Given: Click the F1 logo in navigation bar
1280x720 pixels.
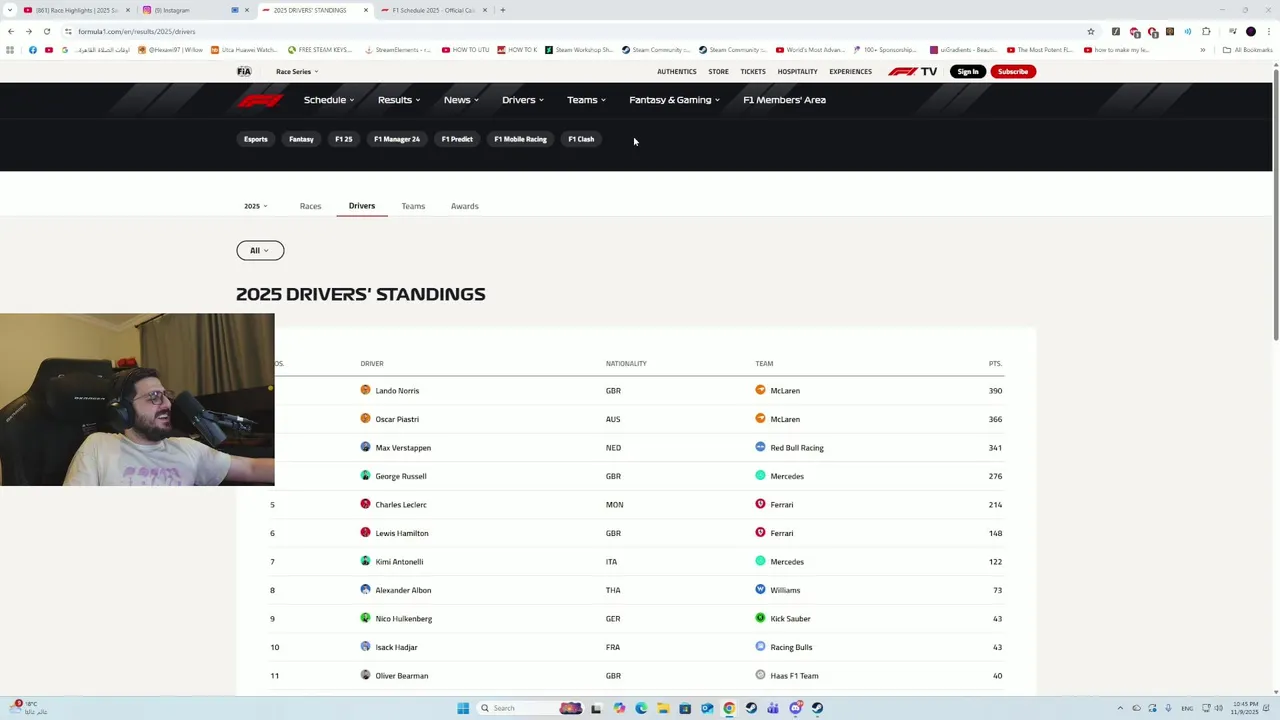Looking at the screenshot, I should (x=259, y=100).
